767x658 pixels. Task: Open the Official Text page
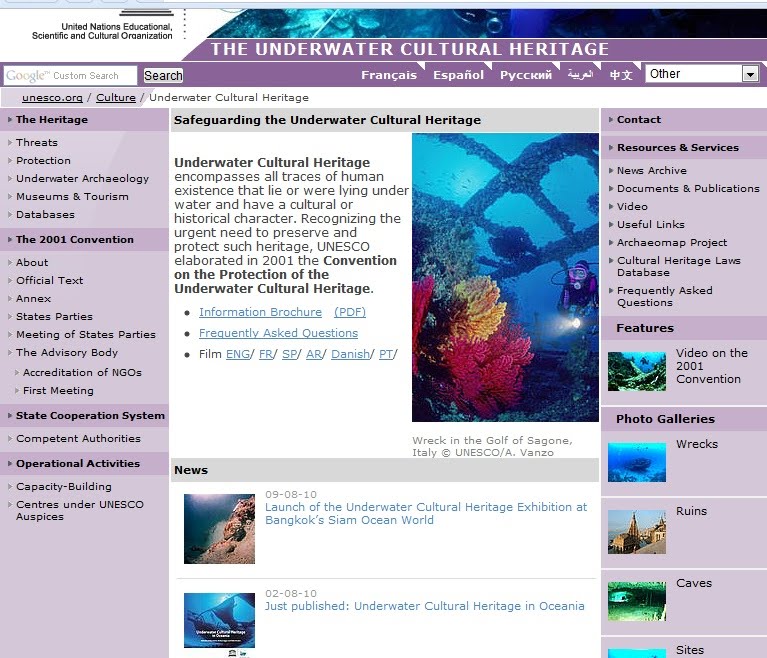coord(49,280)
